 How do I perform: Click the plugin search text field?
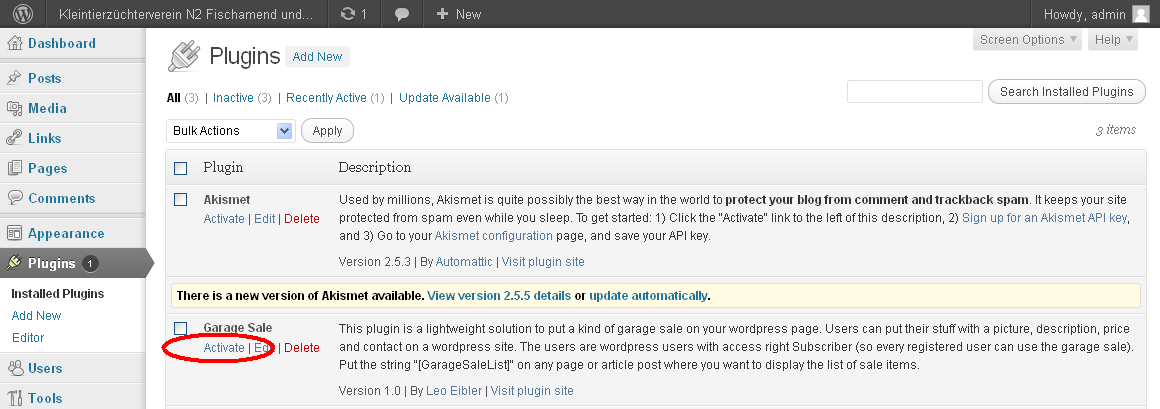click(914, 92)
